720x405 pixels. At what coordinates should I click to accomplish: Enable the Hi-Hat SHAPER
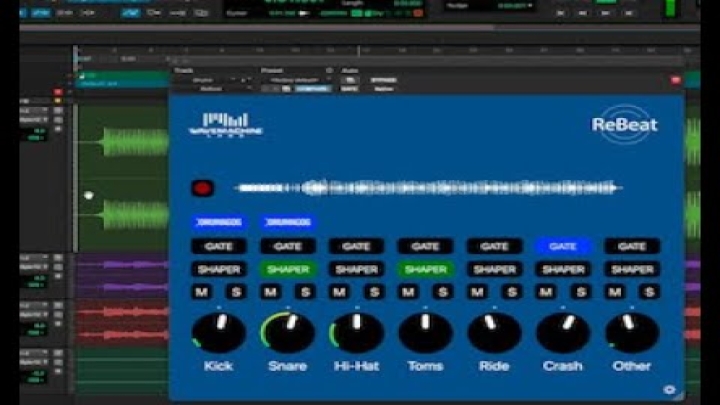356,270
